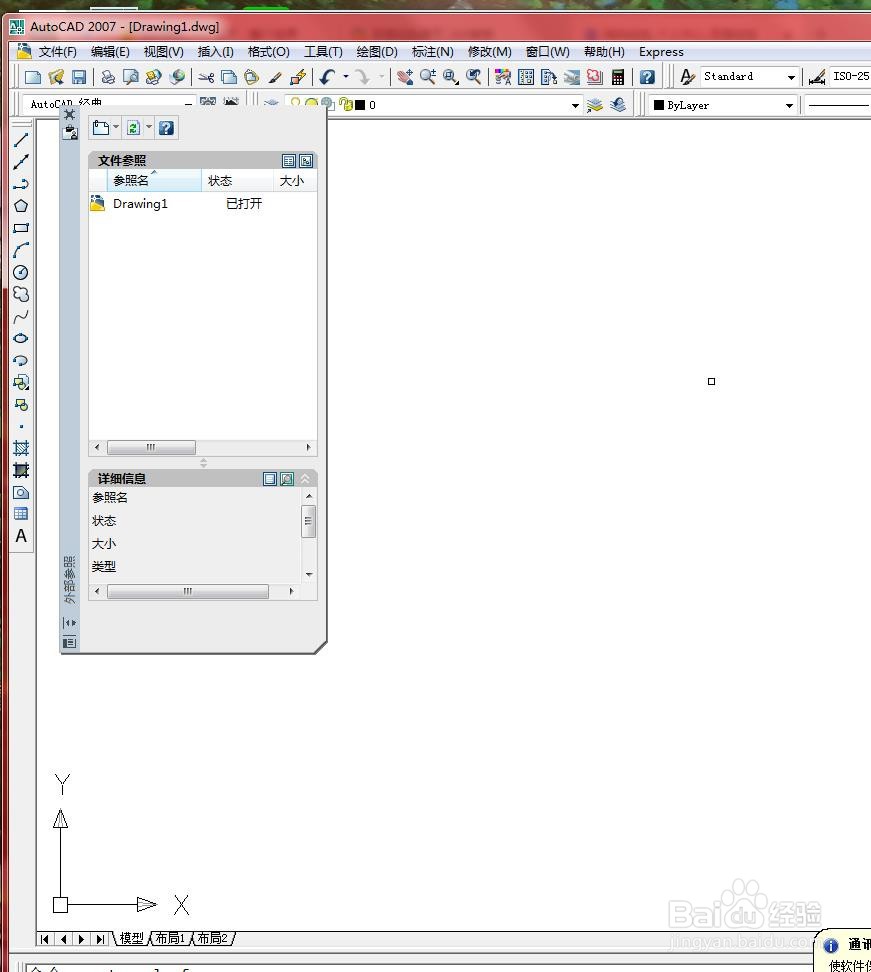Select the Revision Cloud tool
This screenshot has height=972, width=871.
tap(21, 294)
